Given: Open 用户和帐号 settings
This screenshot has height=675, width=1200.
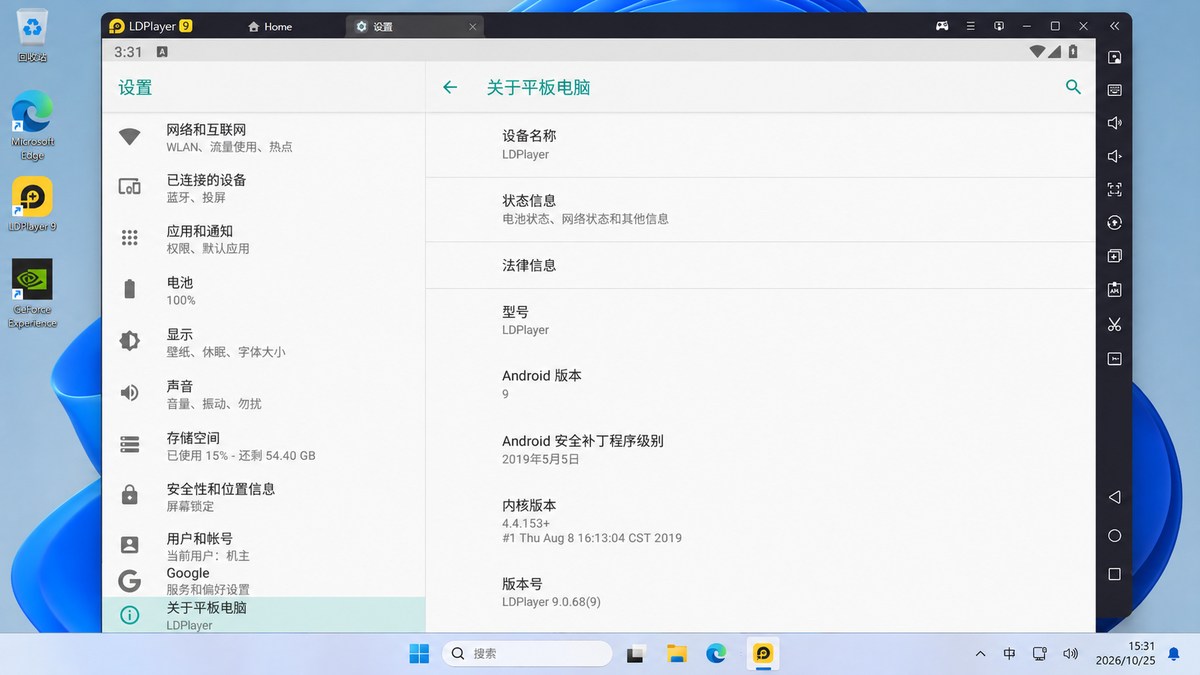Looking at the screenshot, I should click(x=264, y=546).
